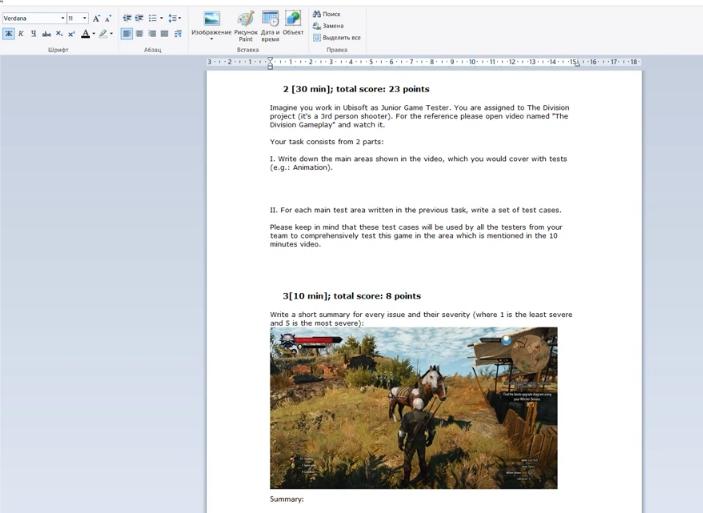Click Выделить все to select all
The height and width of the screenshot is (513, 703).
[336, 38]
